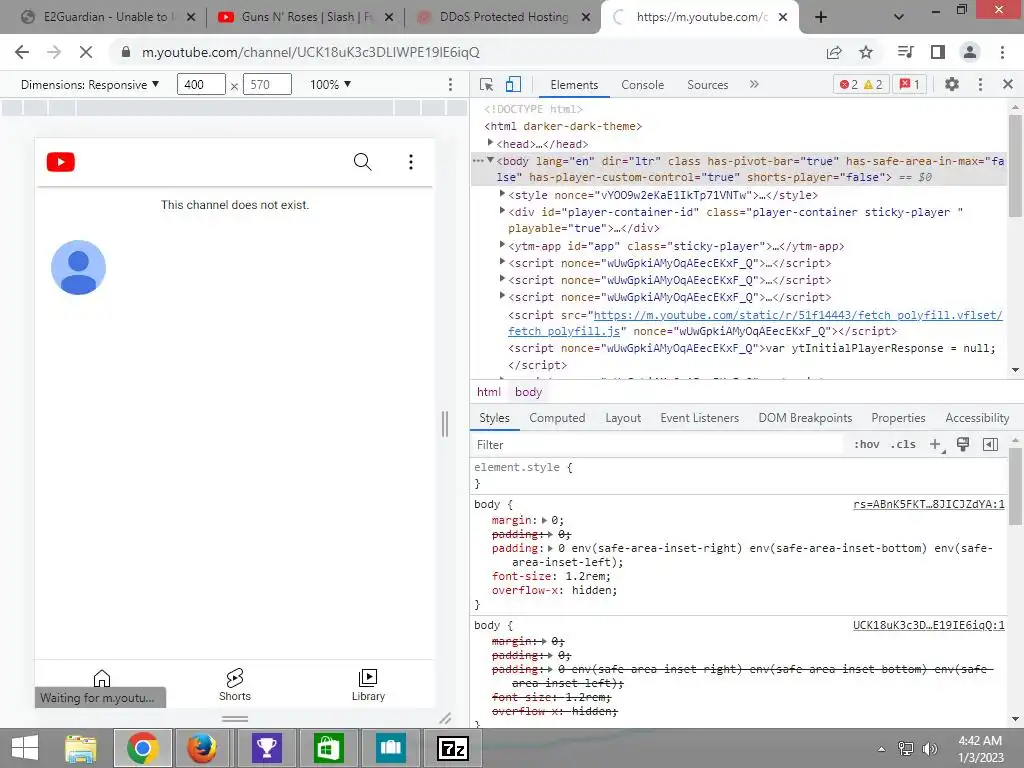Go back with the browser back arrow
Image resolution: width=1024 pixels, height=768 pixels.
[22, 52]
